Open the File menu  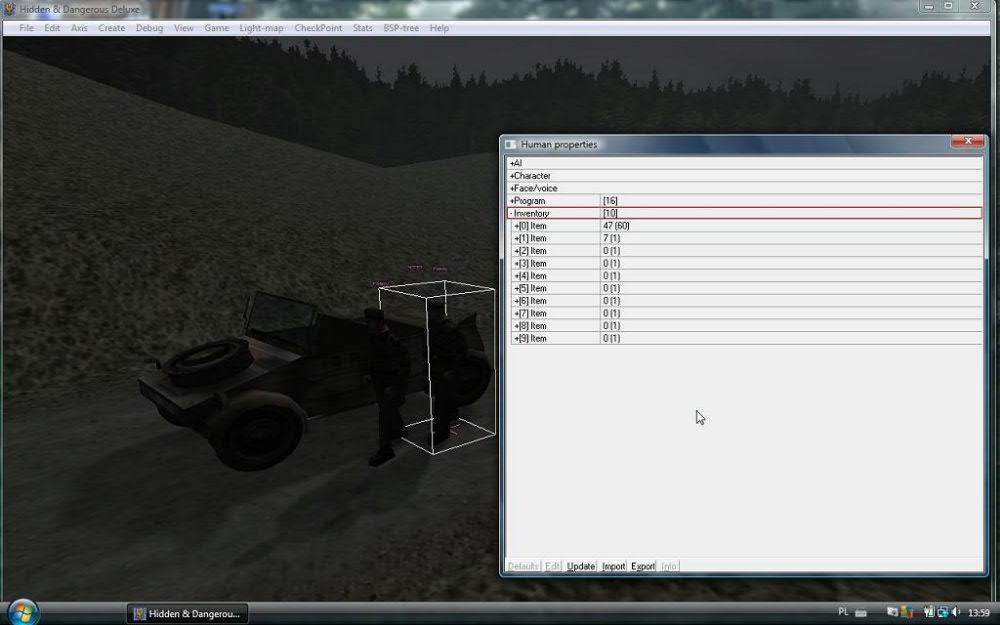tap(26, 28)
